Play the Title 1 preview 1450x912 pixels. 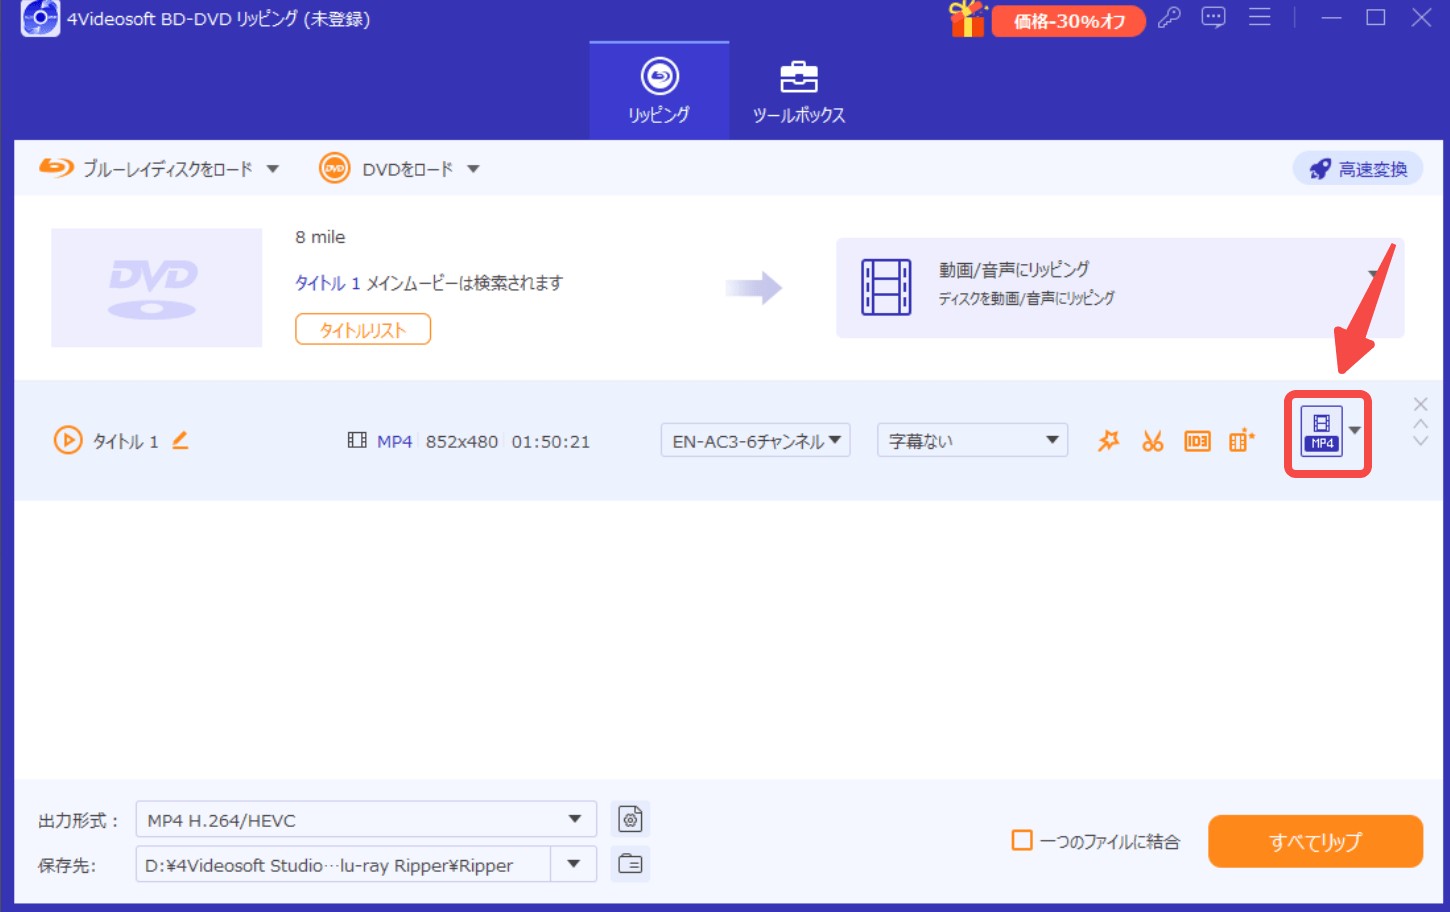click(68, 440)
